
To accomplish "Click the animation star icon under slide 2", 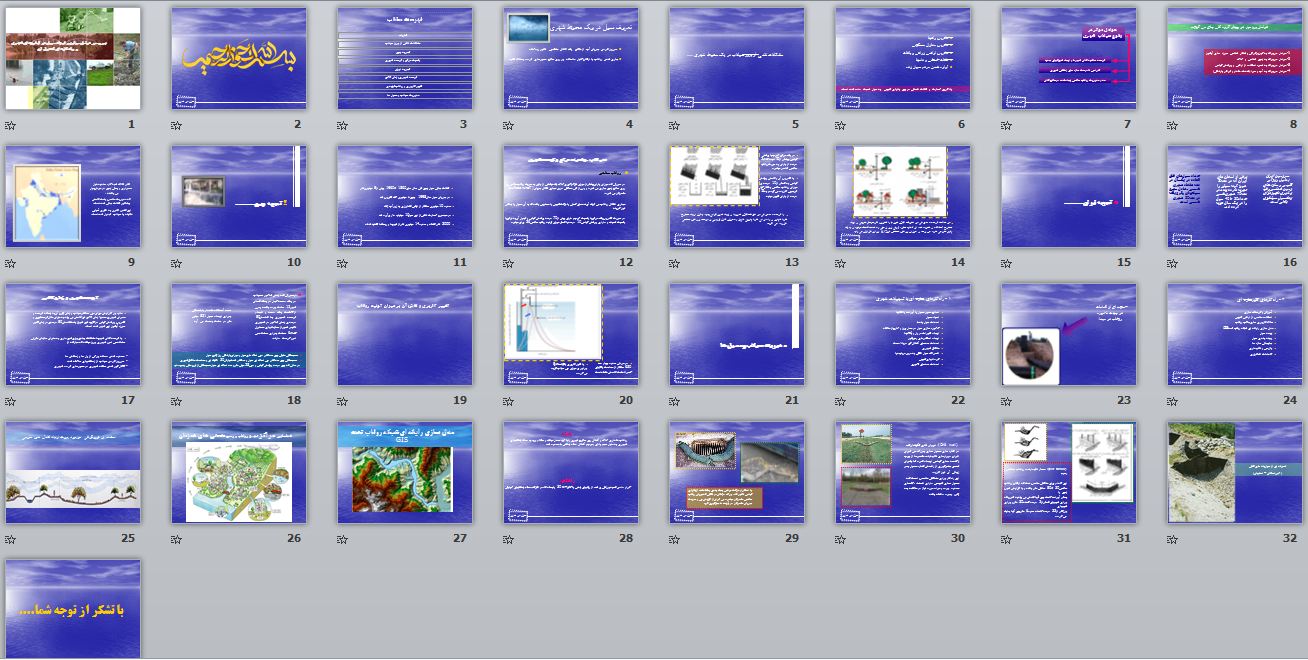I will coord(176,126).
